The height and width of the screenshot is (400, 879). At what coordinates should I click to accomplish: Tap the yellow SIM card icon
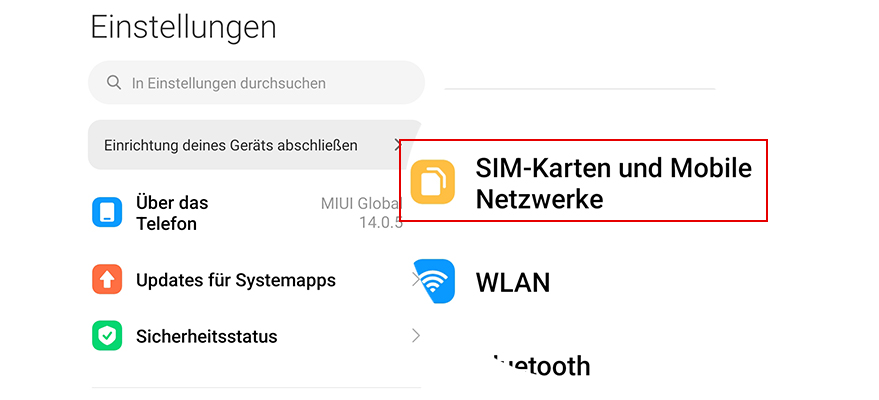[x=432, y=182]
